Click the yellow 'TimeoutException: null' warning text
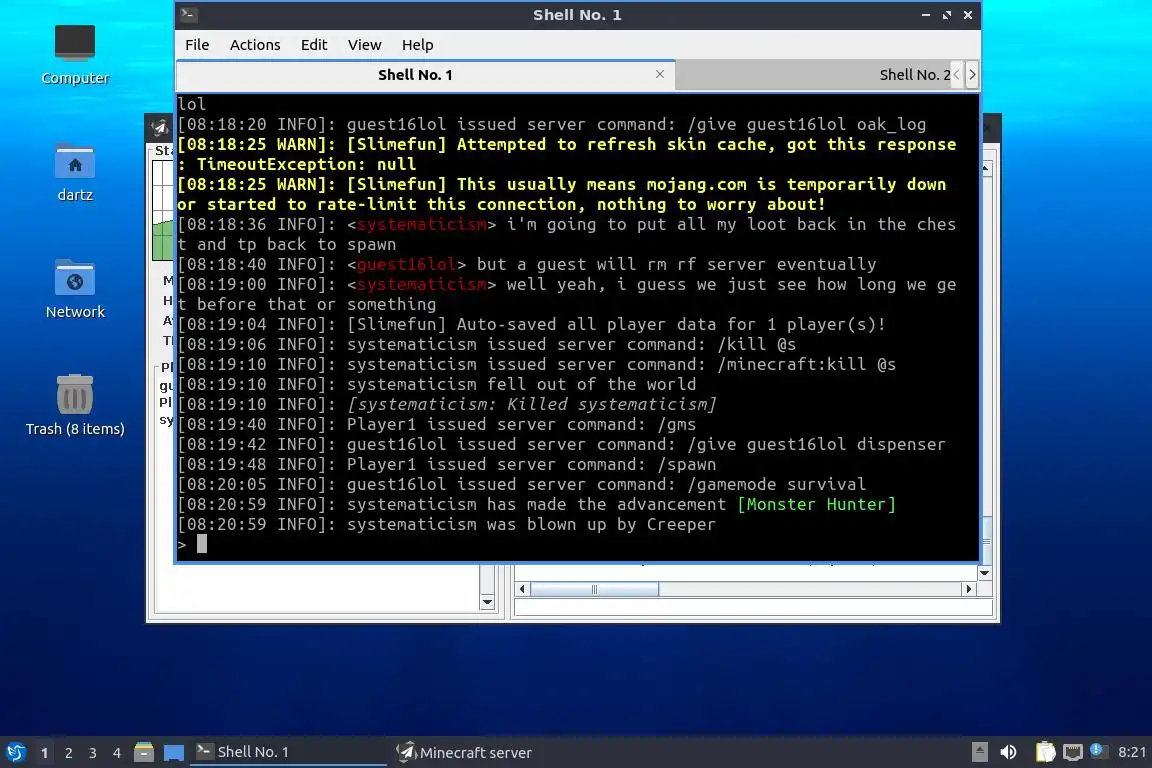The image size is (1152, 768). [x=306, y=165]
